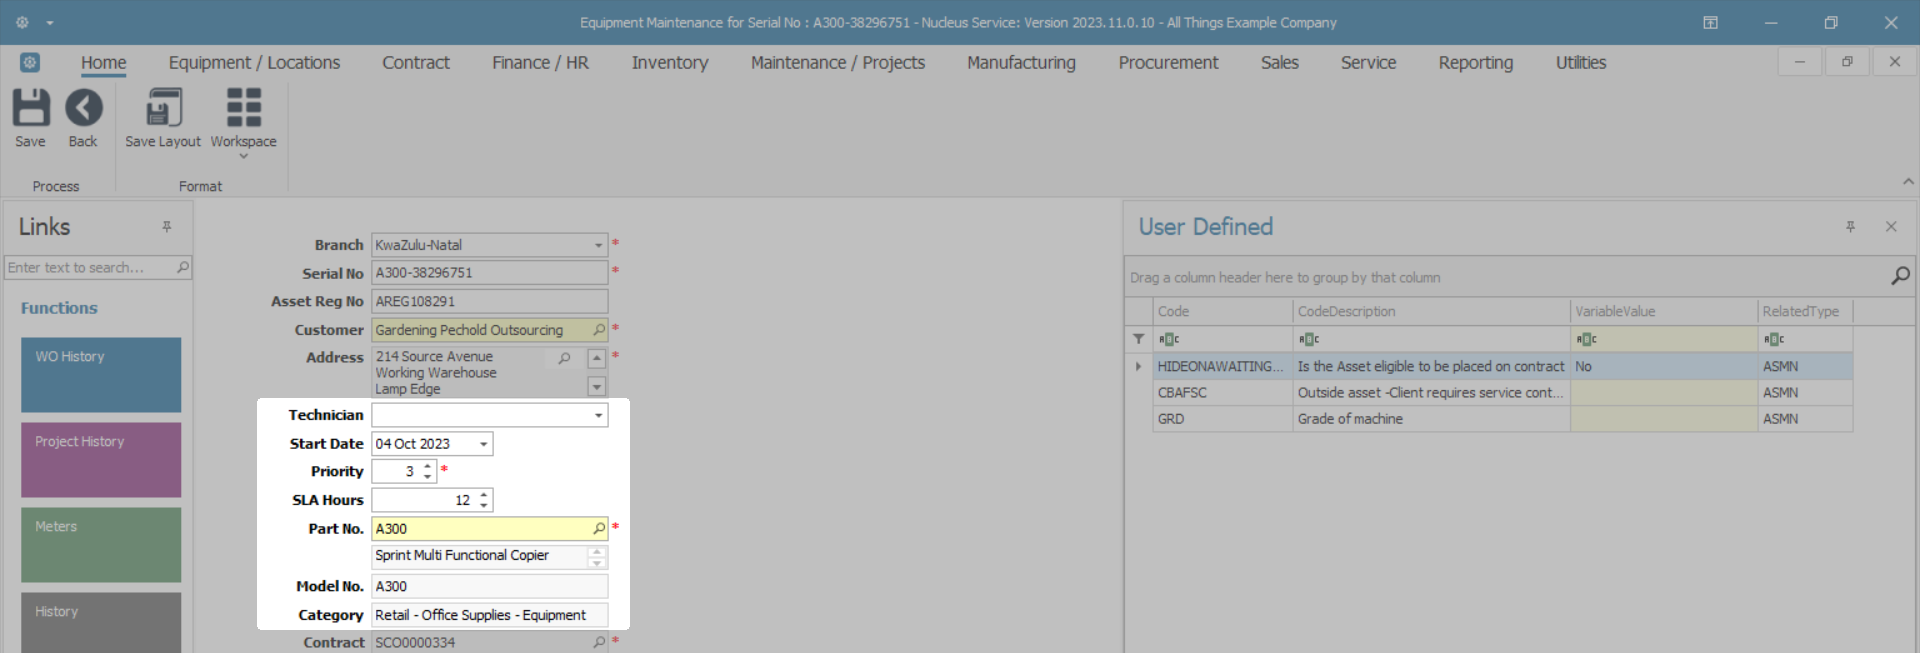Viewport: 1920px width, 653px height.
Task: Increase the SLA Hours value
Action: [484, 494]
